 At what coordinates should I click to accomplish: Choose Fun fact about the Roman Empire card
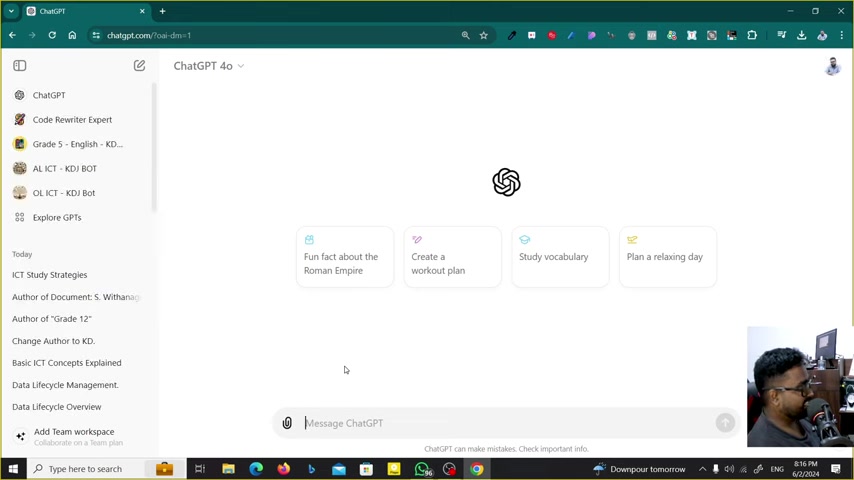tap(345, 257)
